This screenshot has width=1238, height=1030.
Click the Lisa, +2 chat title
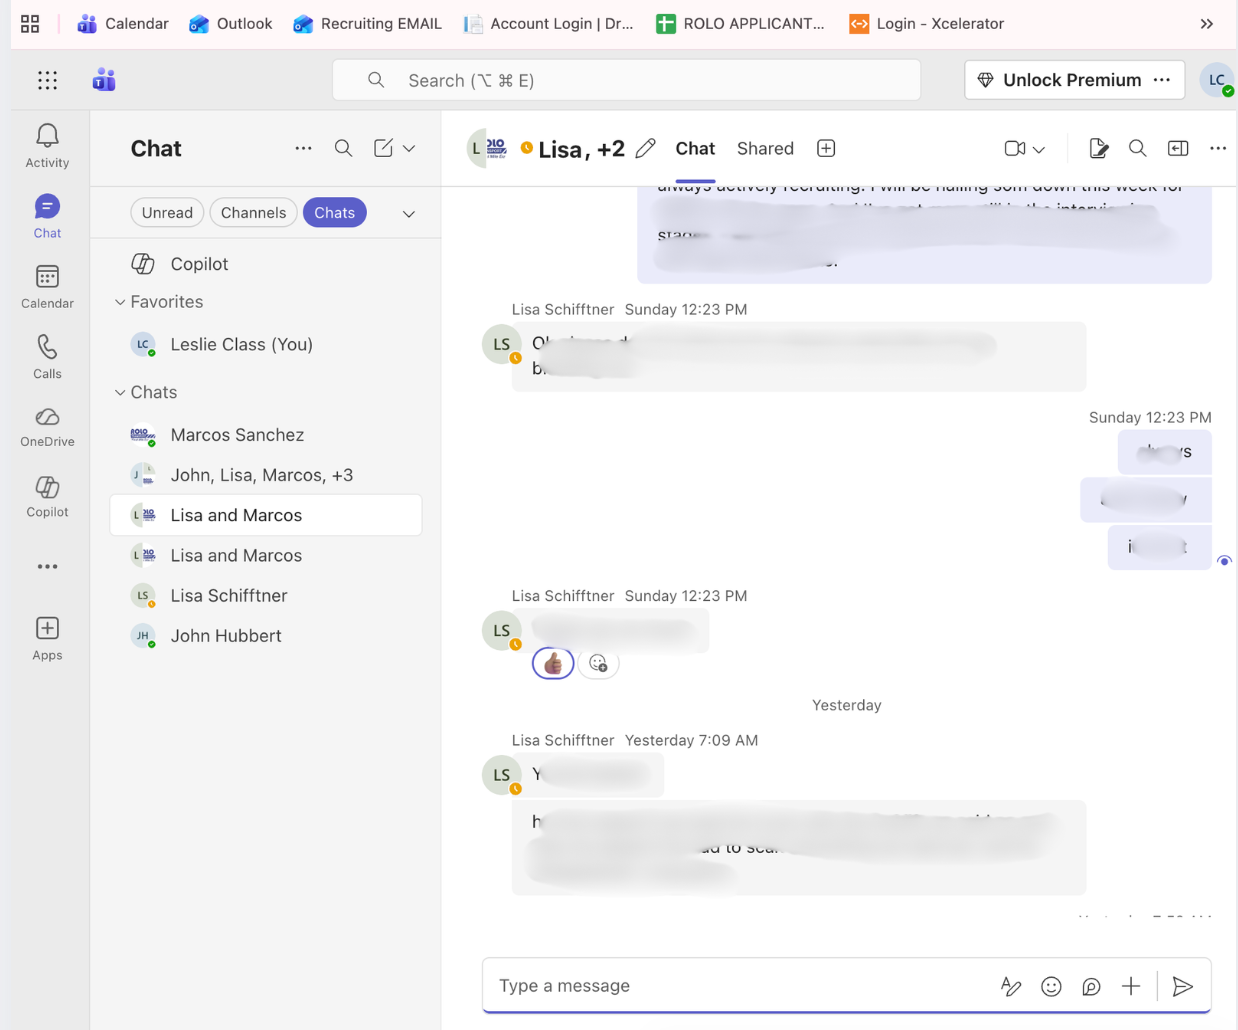[x=581, y=149]
